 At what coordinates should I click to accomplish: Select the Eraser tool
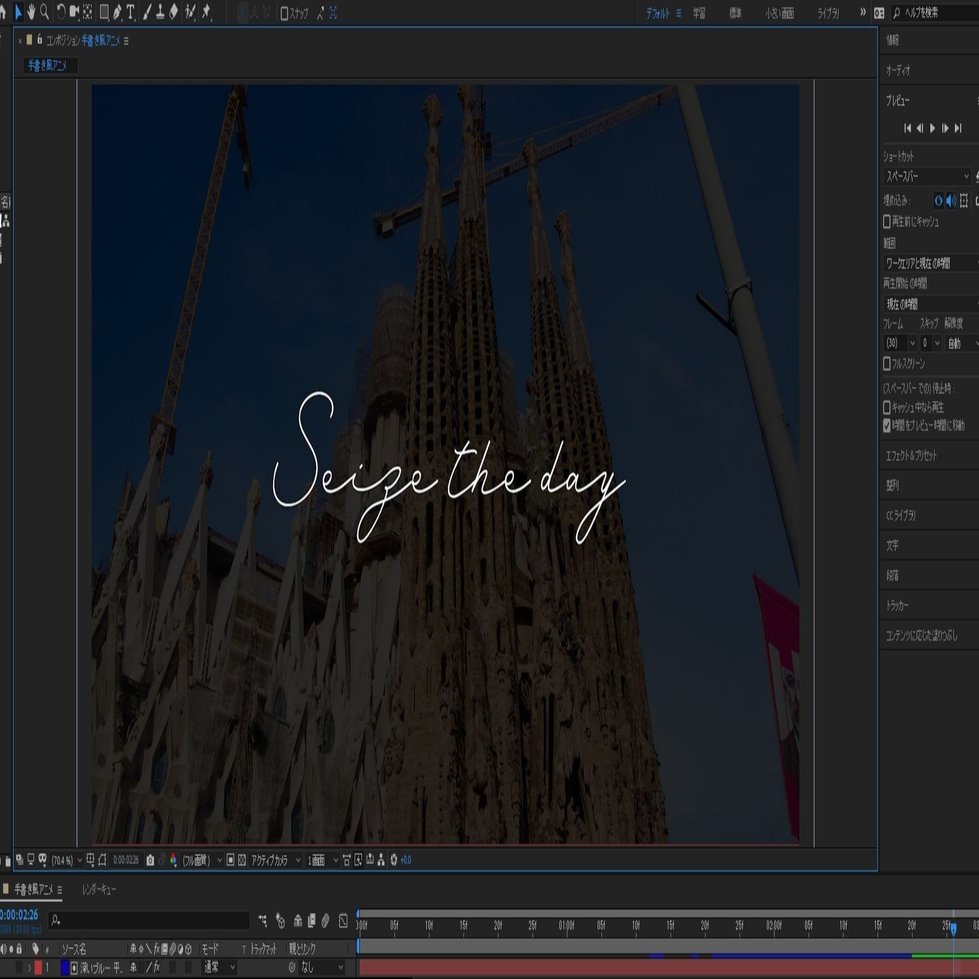click(x=174, y=12)
